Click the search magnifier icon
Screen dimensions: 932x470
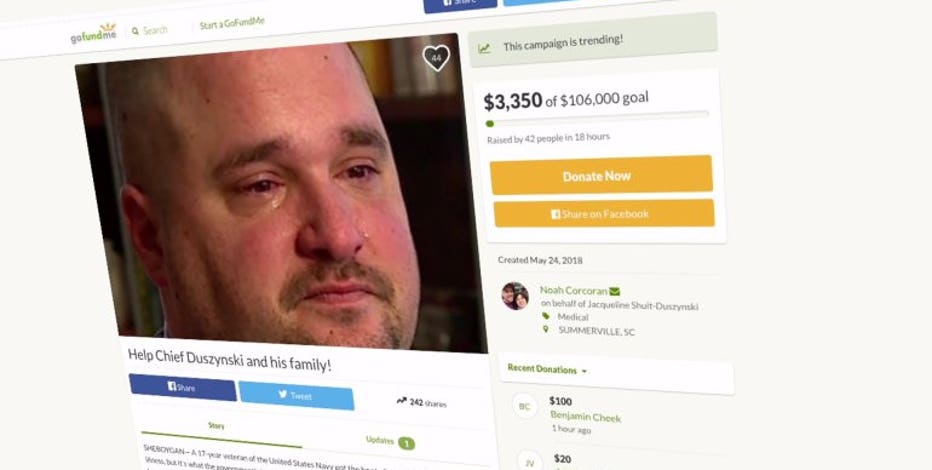136,30
